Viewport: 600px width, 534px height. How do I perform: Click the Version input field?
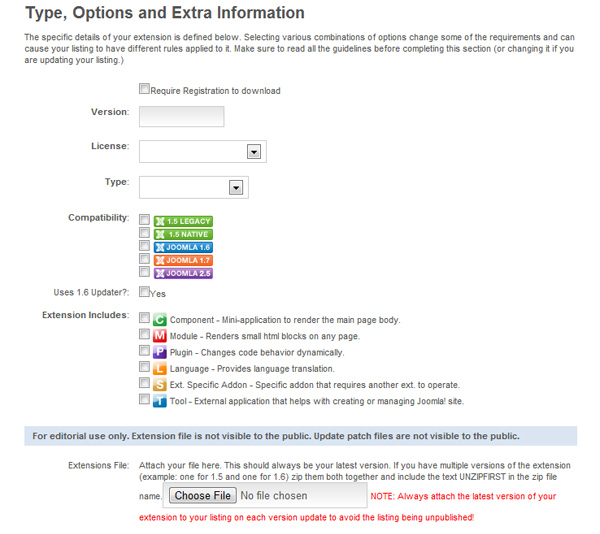tap(181, 116)
